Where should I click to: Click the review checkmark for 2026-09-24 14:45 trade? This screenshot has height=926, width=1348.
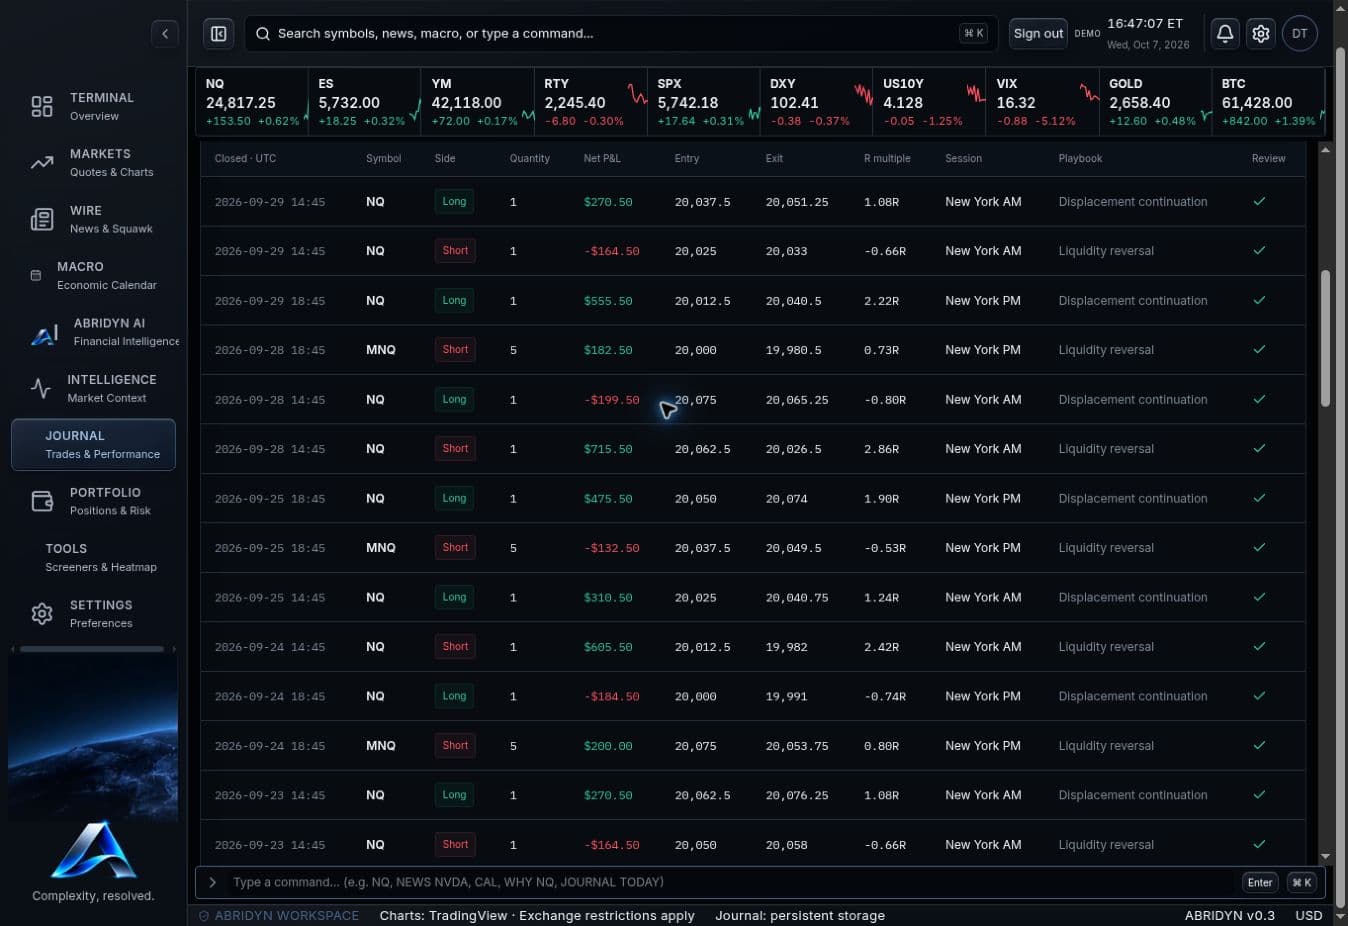[x=1259, y=646]
